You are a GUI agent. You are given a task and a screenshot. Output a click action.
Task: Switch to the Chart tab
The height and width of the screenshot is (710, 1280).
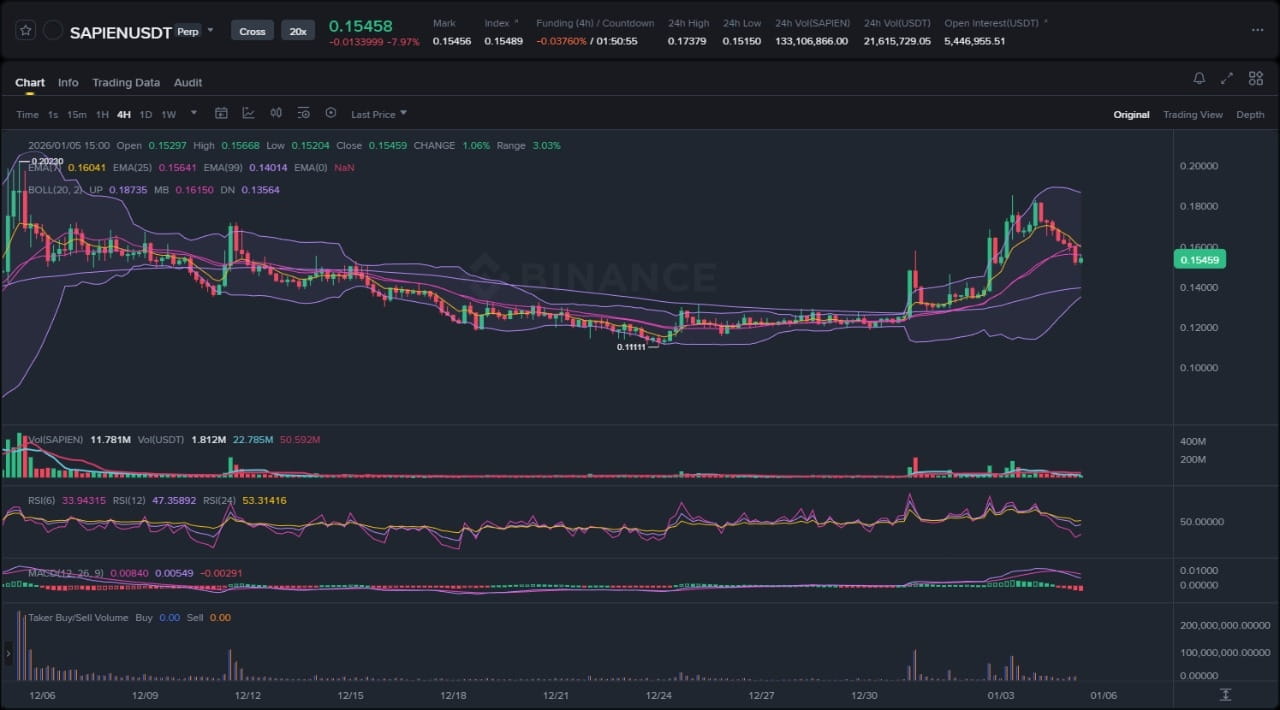click(30, 83)
